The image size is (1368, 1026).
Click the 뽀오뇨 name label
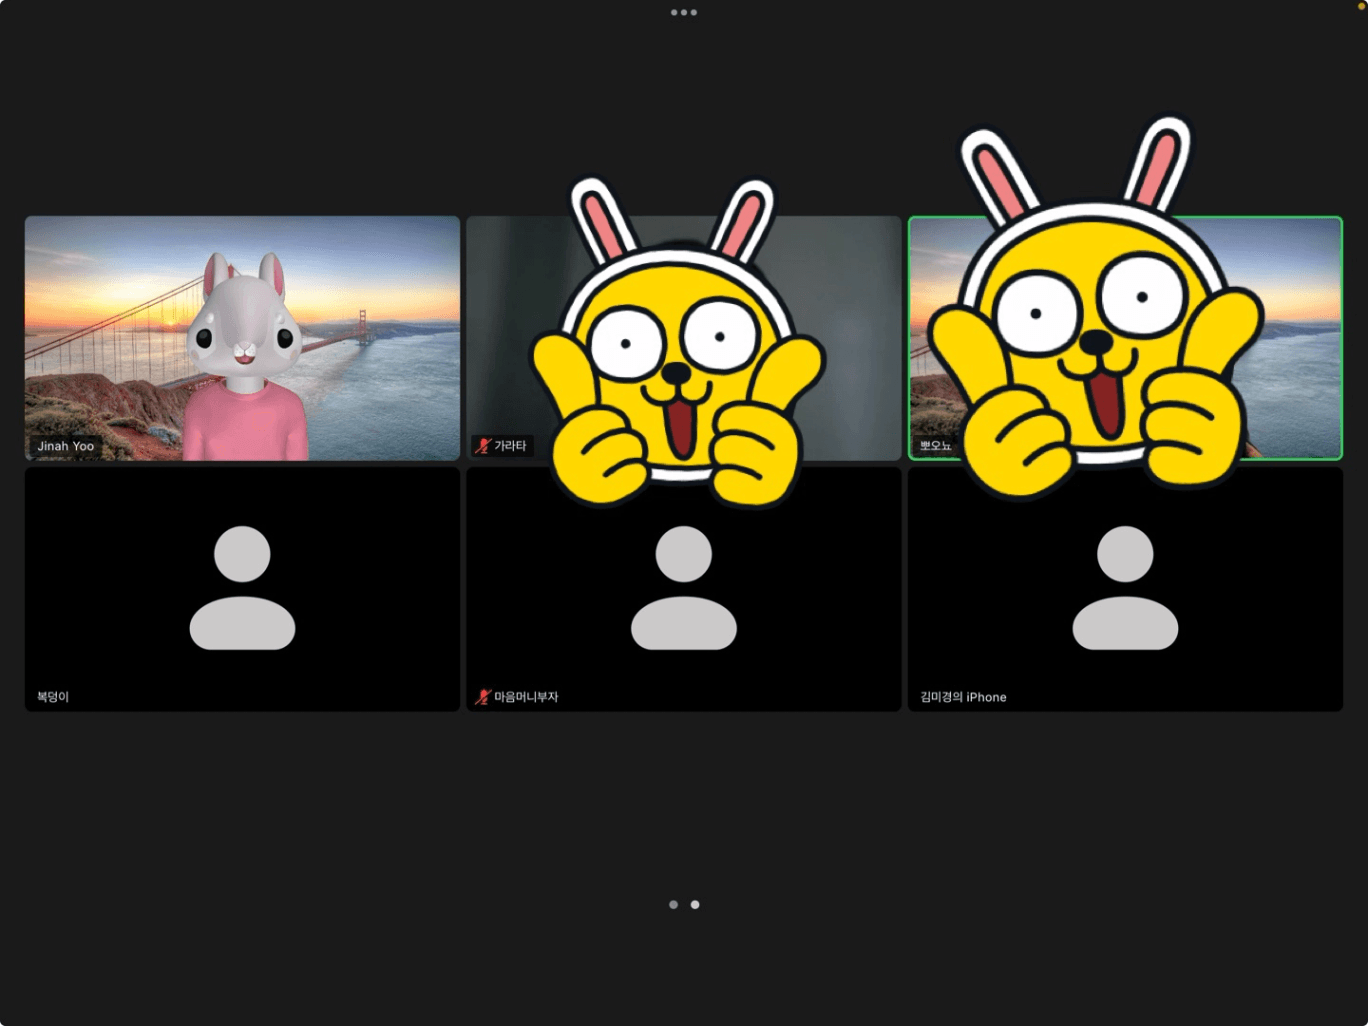click(x=936, y=446)
